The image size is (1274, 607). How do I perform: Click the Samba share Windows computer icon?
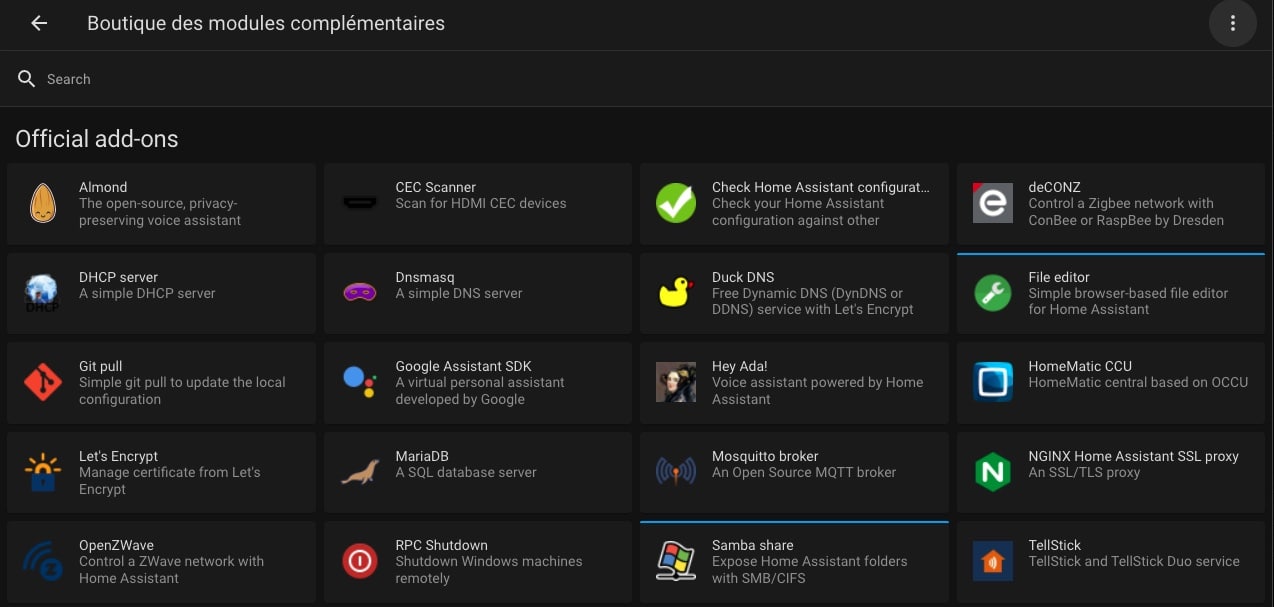click(676, 561)
